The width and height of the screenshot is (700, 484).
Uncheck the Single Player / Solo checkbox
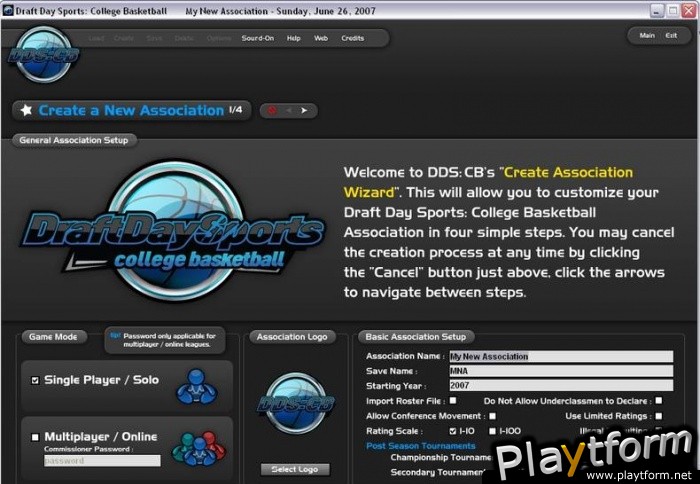coord(36,380)
